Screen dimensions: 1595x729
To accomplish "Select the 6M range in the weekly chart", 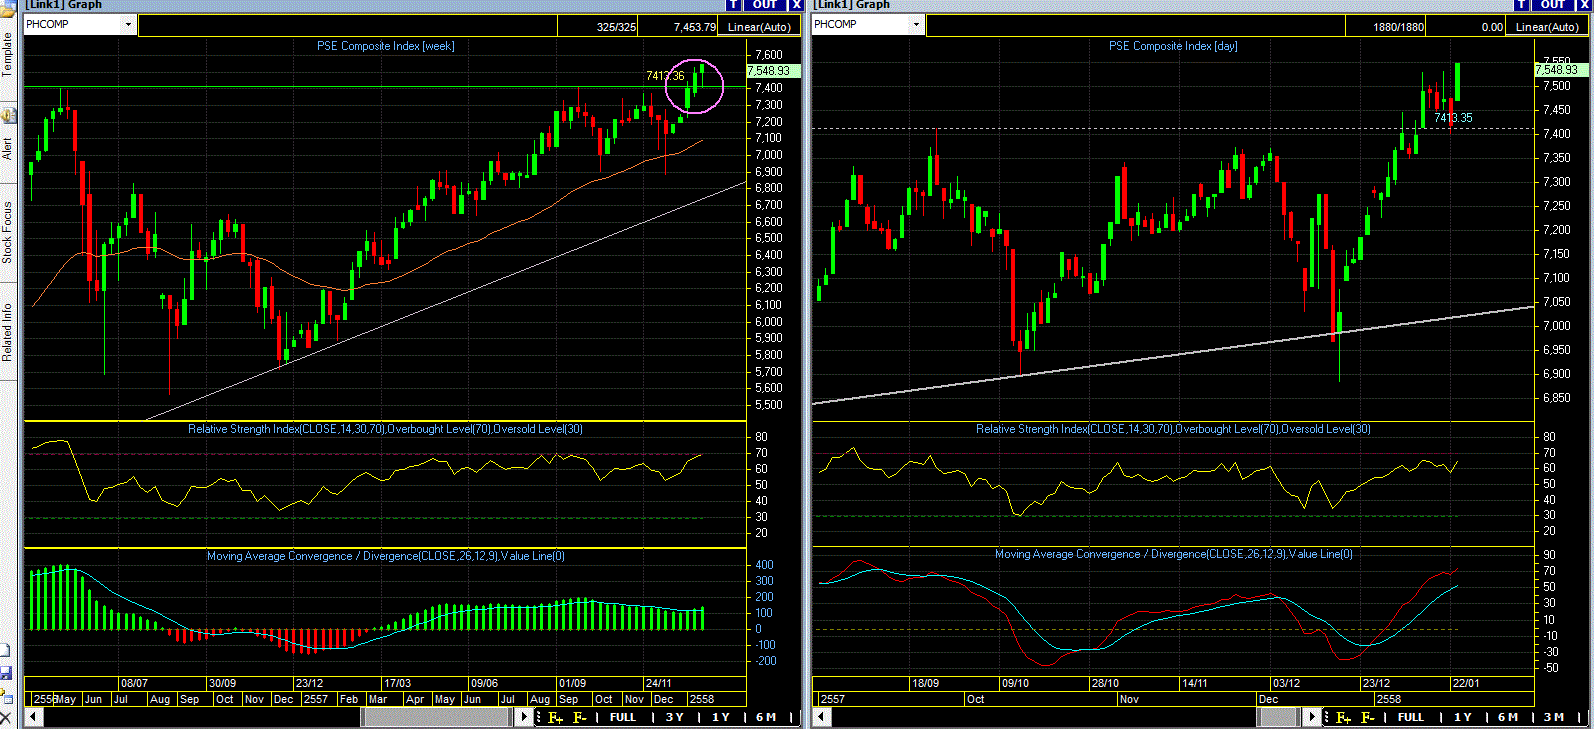I will tap(766, 717).
